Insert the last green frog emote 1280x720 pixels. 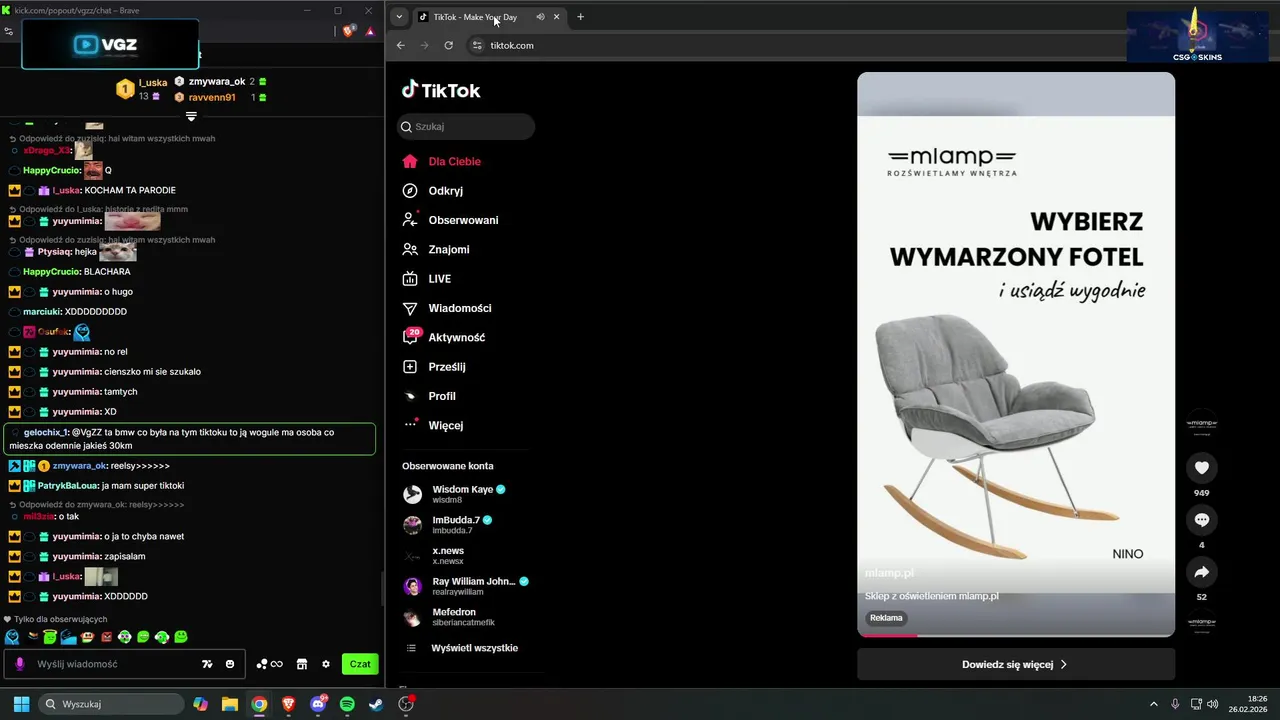pyautogui.click(x=181, y=637)
